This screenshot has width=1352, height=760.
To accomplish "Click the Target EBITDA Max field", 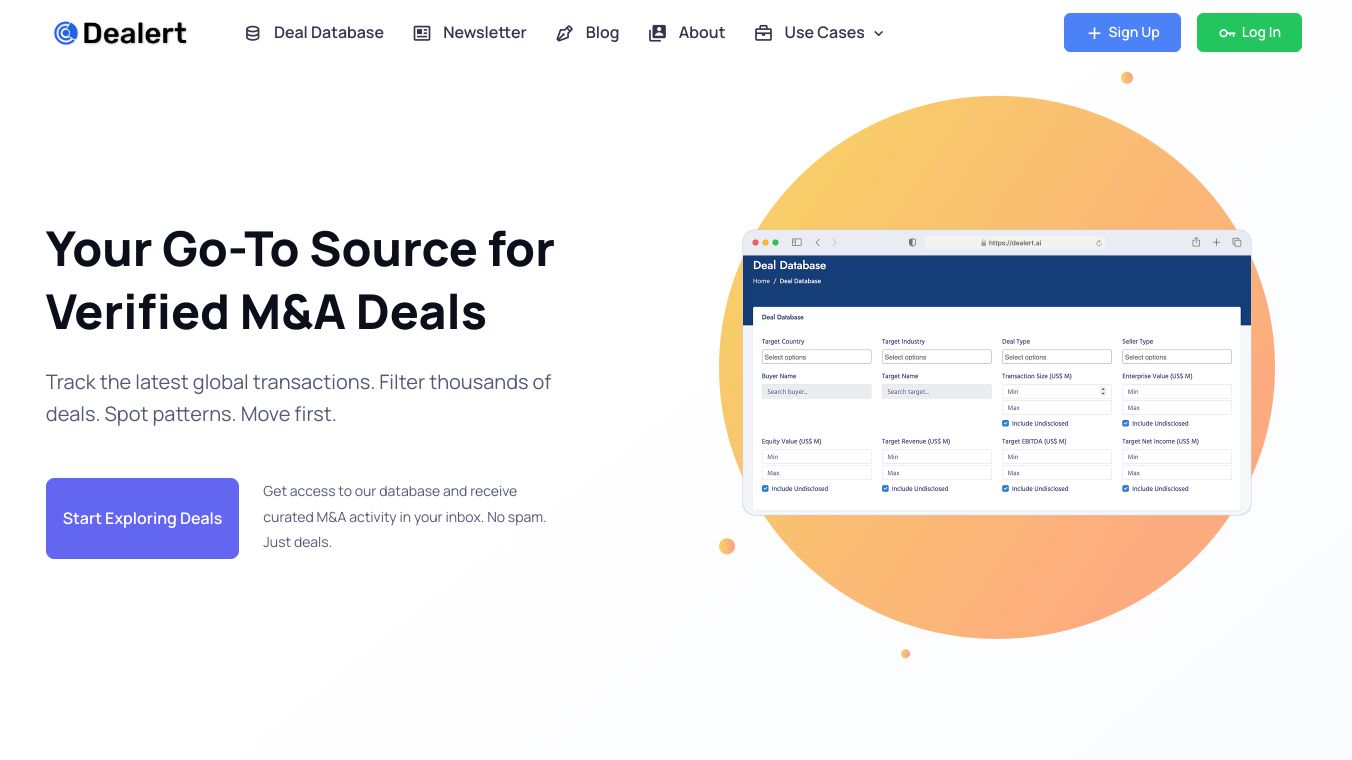I will coord(1057,473).
